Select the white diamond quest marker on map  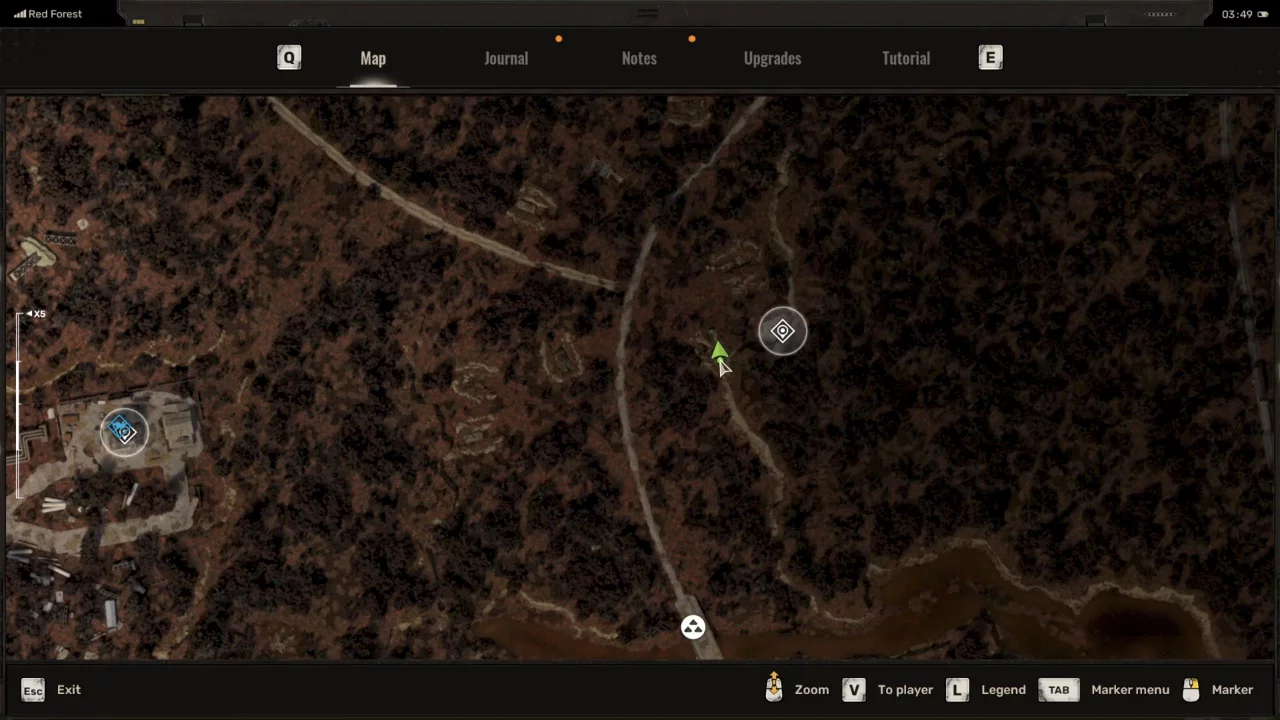(782, 332)
